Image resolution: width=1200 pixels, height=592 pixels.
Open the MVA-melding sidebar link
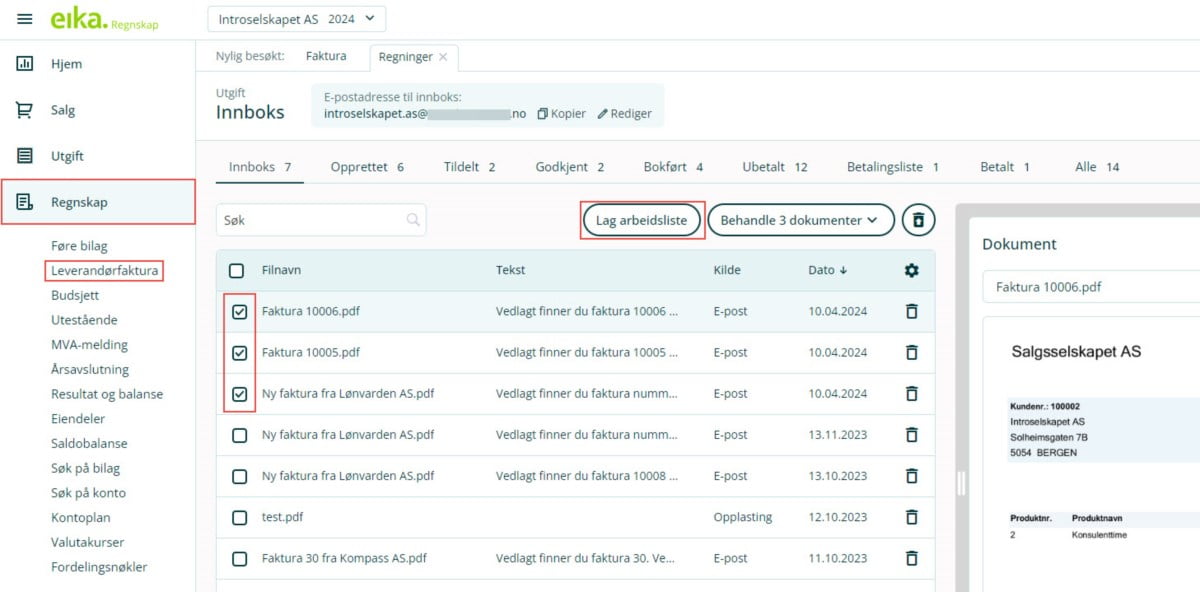point(90,345)
